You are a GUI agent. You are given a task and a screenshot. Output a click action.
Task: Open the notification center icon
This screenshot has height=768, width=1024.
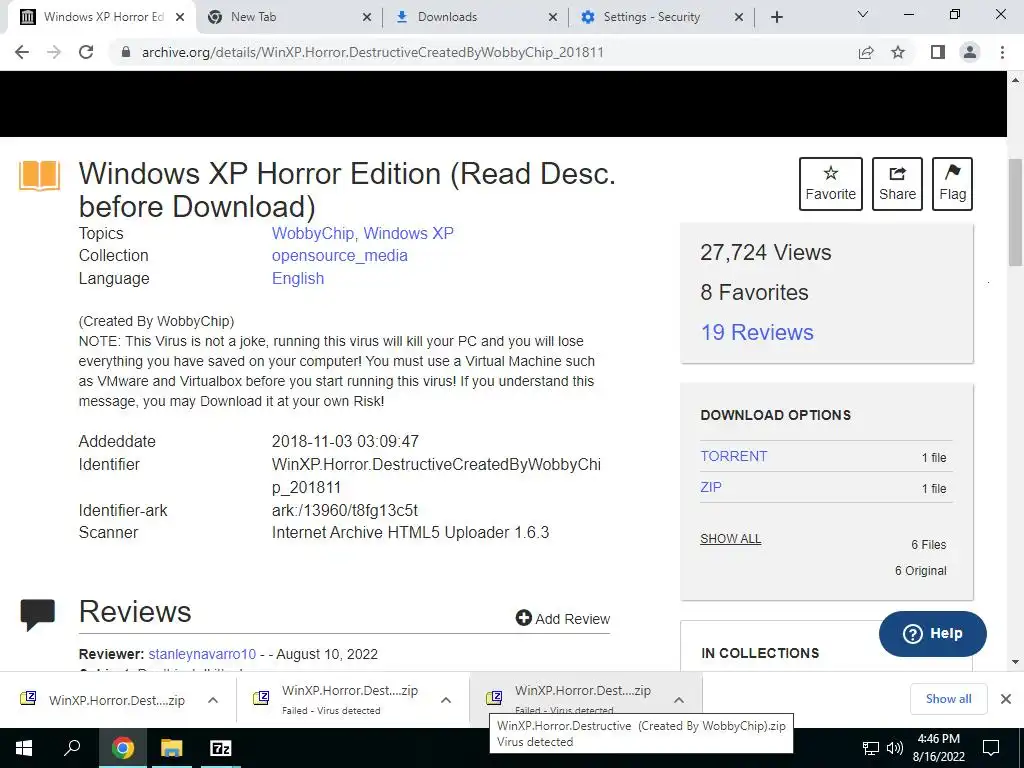[991, 748]
